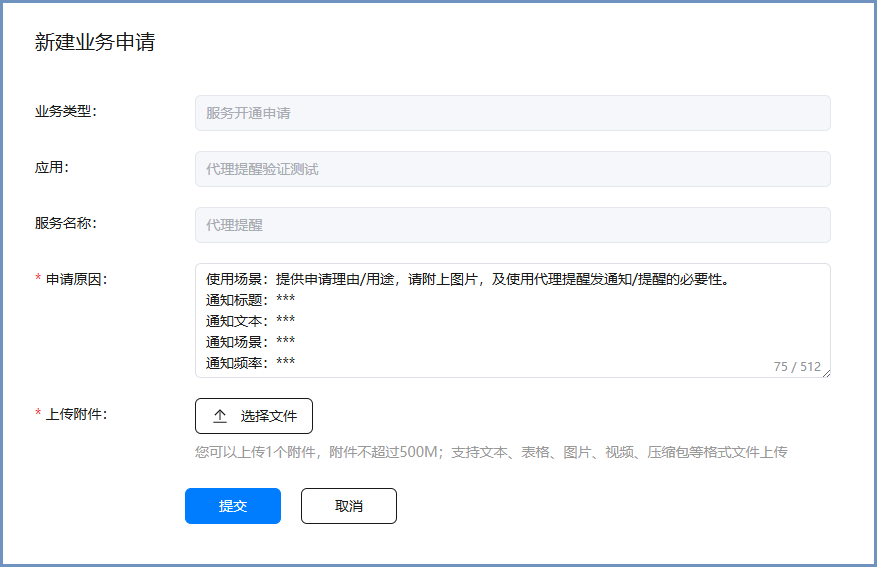The width and height of the screenshot is (877, 567).
Task: Place cursor on the 通知频率 line
Action: point(250,363)
